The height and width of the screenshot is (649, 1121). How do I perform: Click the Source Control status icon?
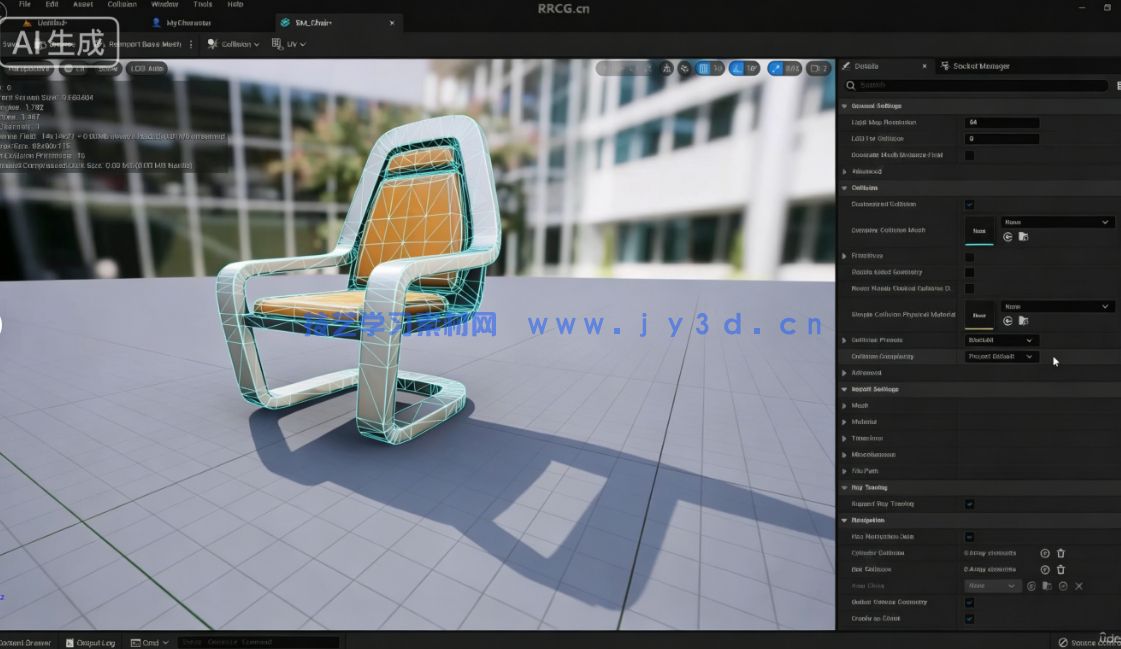click(1063, 642)
